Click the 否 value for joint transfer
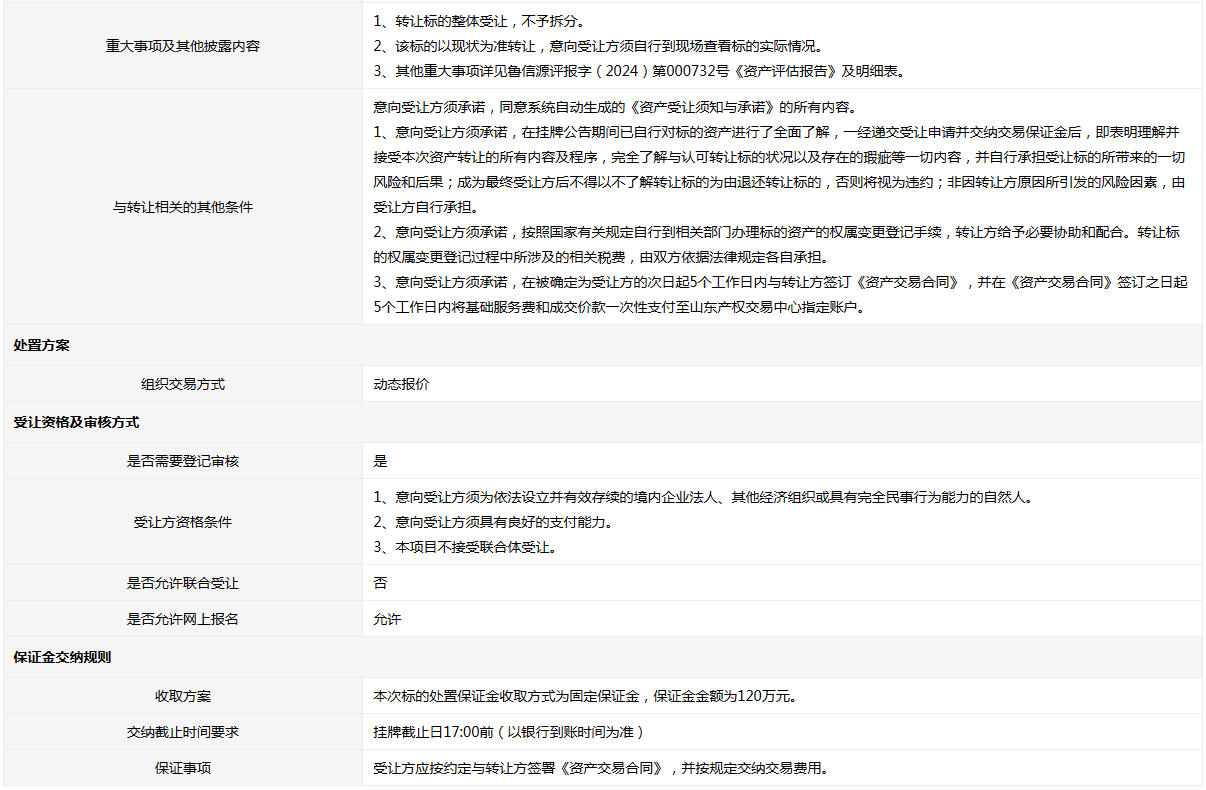The width and height of the screenshot is (1206, 790). coord(380,583)
